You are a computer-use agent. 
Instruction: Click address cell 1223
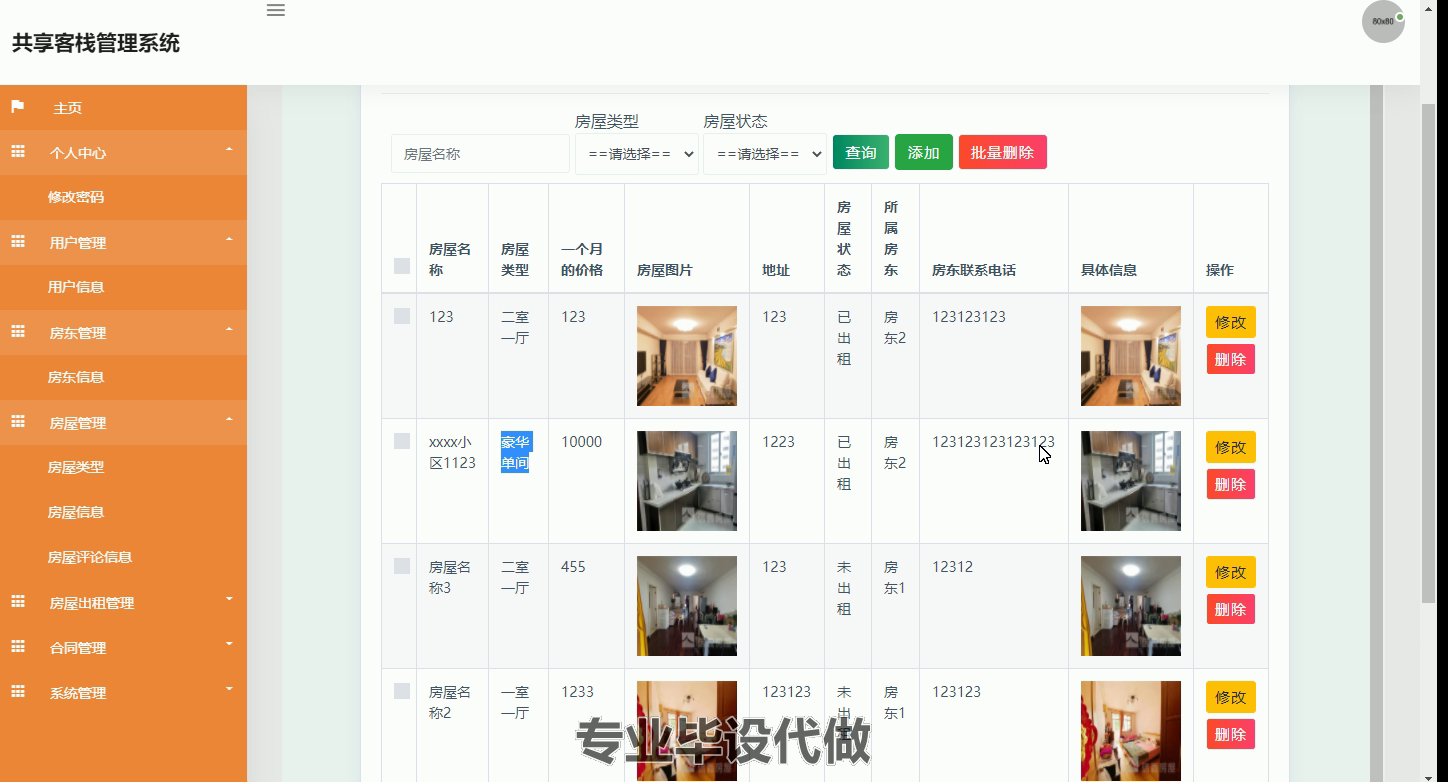778,441
